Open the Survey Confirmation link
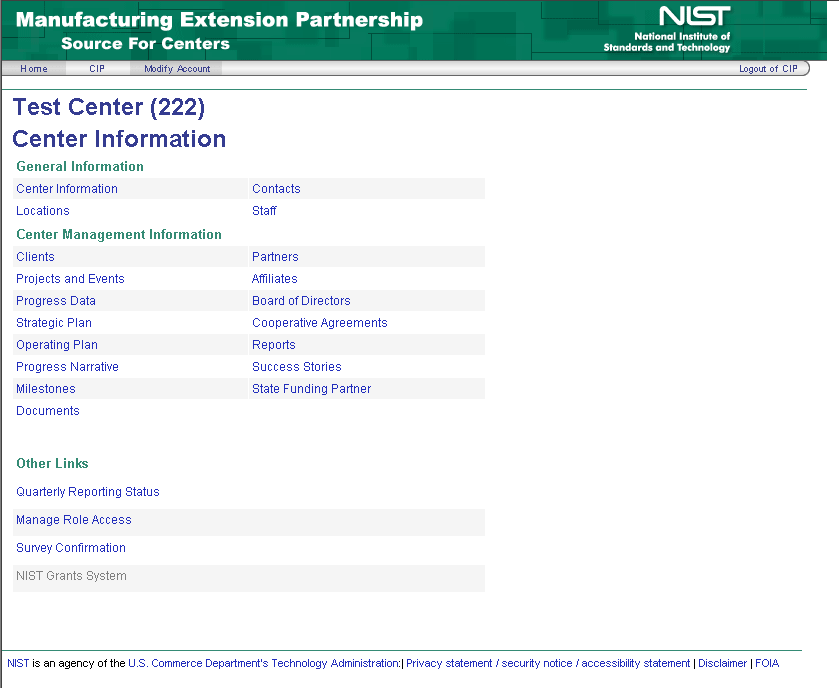Viewport: 839px width, 688px height. pyautogui.click(x=71, y=548)
